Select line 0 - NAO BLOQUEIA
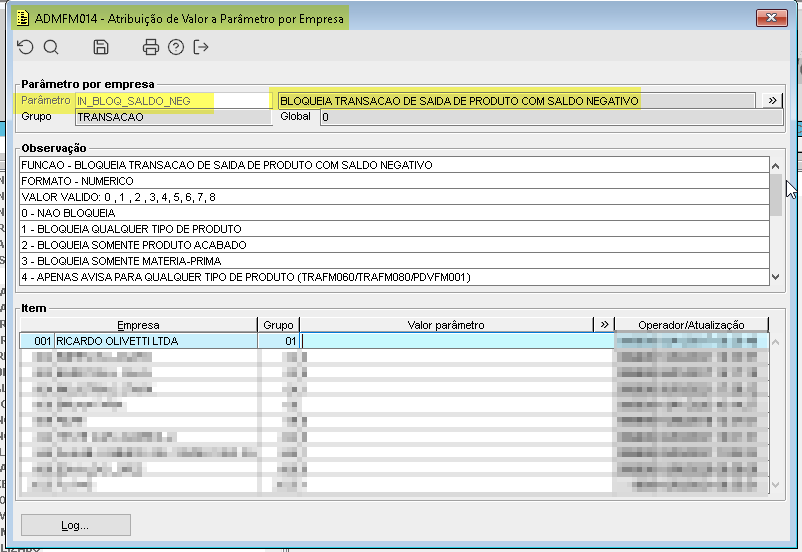The image size is (802, 552). pos(394,213)
